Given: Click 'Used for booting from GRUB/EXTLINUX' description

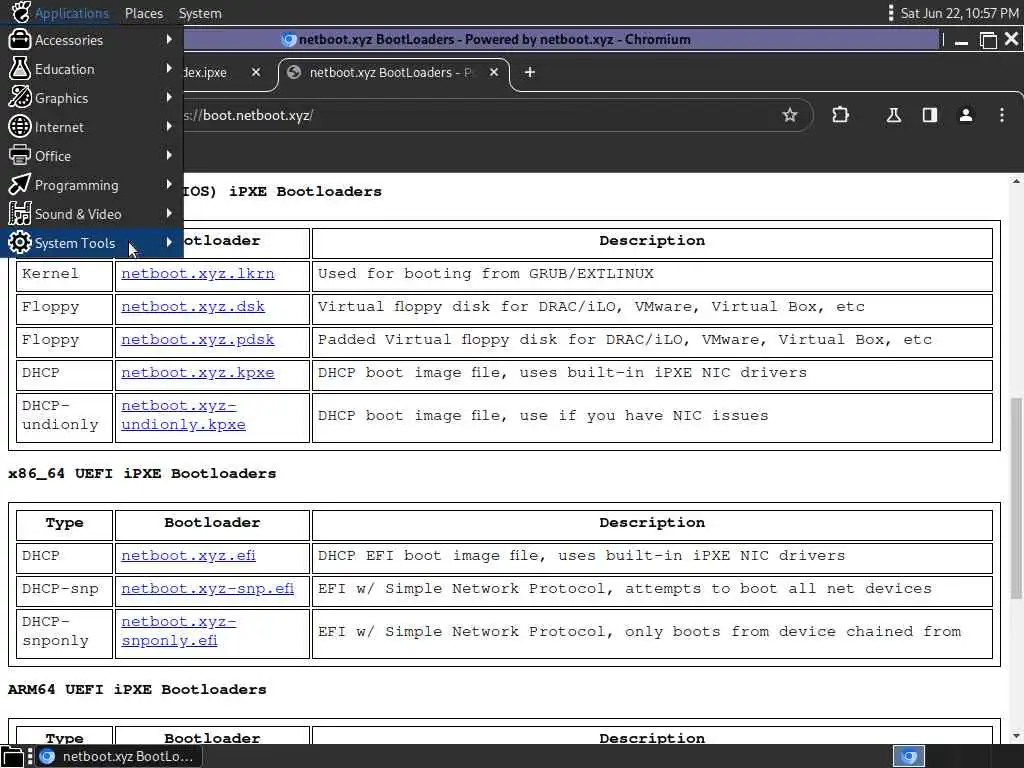Looking at the screenshot, I should pos(486,274).
